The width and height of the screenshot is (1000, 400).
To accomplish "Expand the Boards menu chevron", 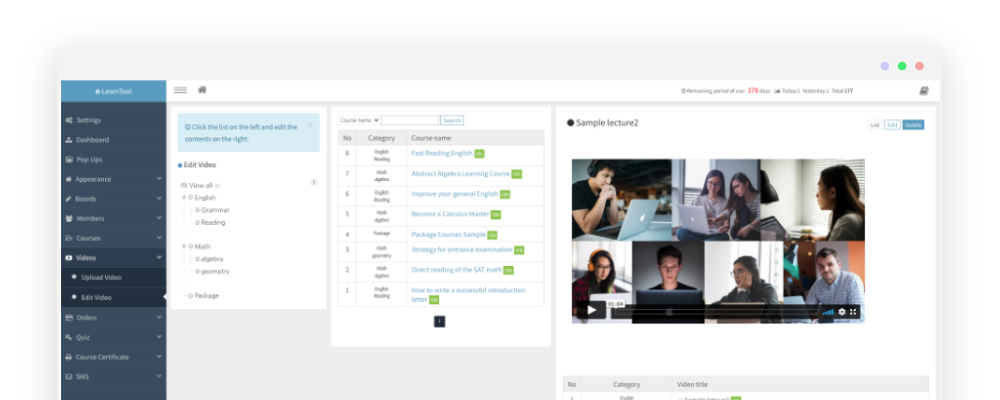I will [x=159, y=199].
